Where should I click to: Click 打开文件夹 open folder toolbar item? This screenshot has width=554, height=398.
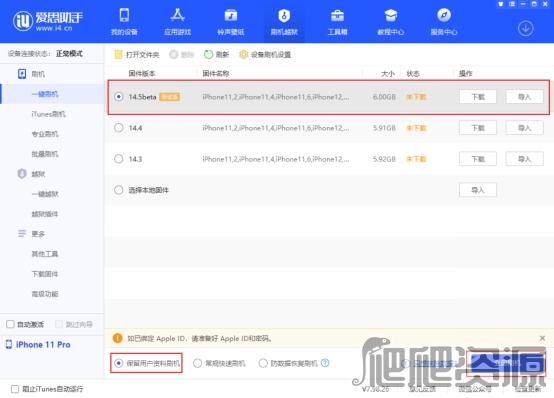[x=137, y=54]
